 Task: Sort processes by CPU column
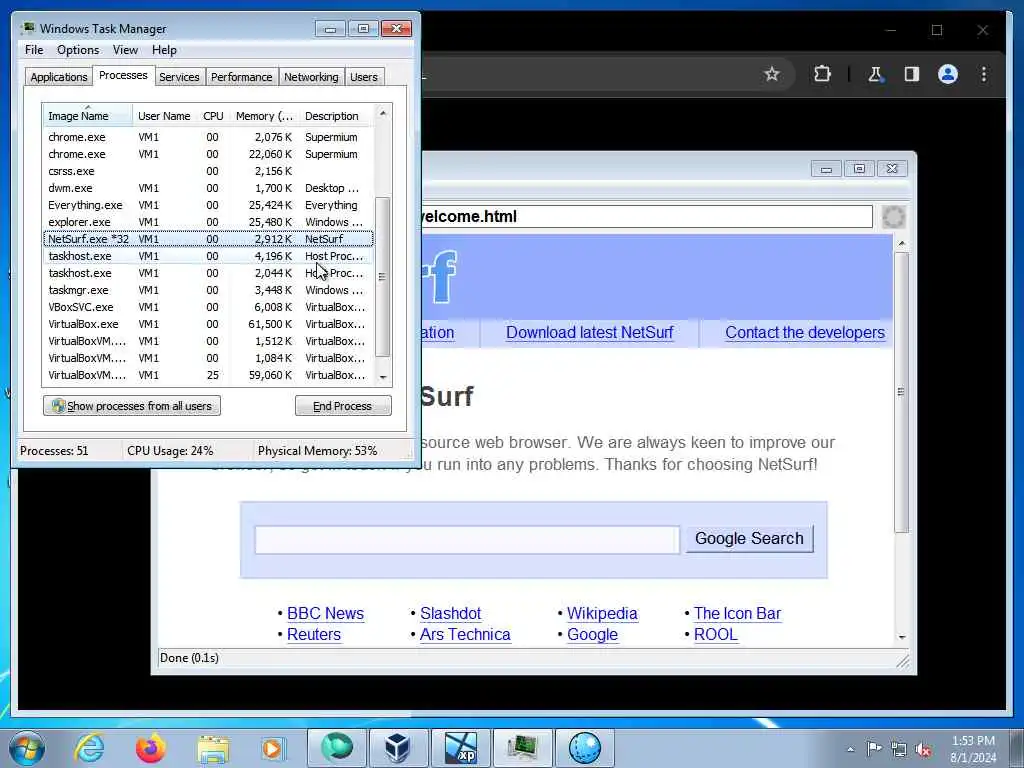[x=213, y=116]
